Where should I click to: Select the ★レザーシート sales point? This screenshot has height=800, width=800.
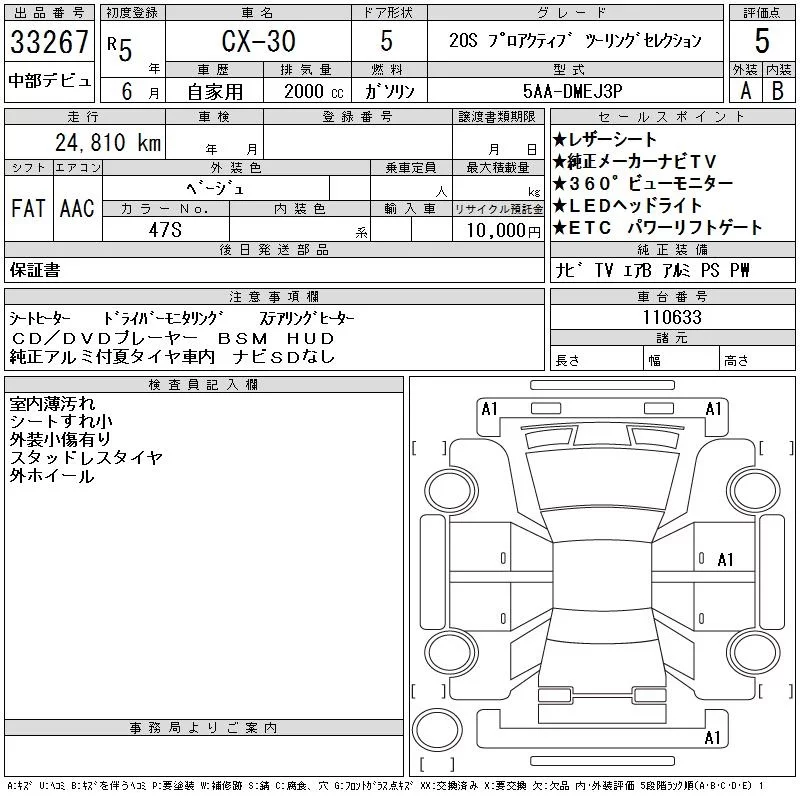click(604, 139)
